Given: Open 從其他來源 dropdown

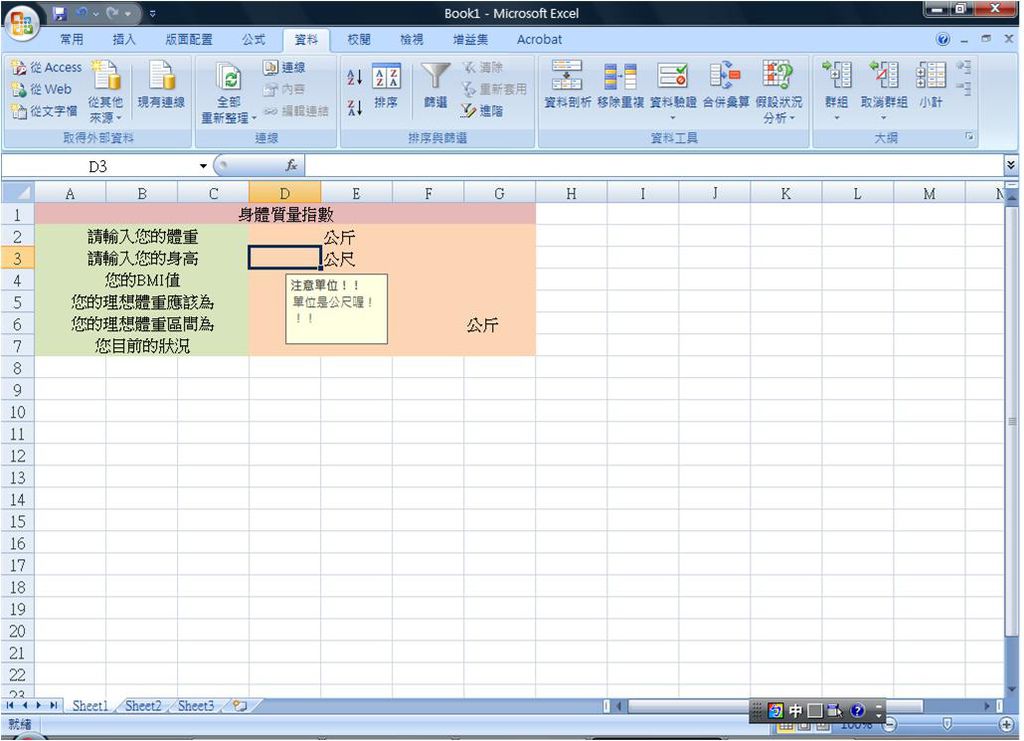Looking at the screenshot, I should (106, 91).
